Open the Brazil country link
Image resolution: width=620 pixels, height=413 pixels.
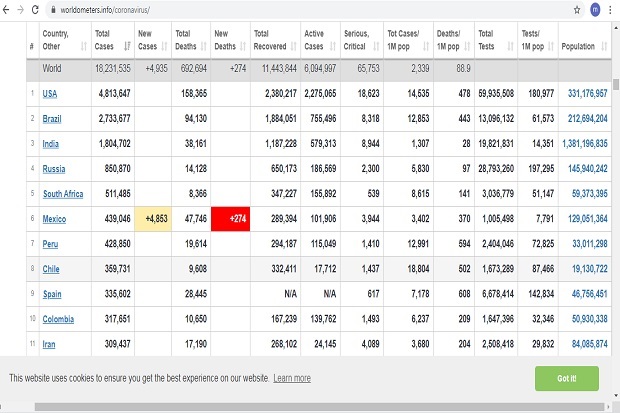pos(52,119)
